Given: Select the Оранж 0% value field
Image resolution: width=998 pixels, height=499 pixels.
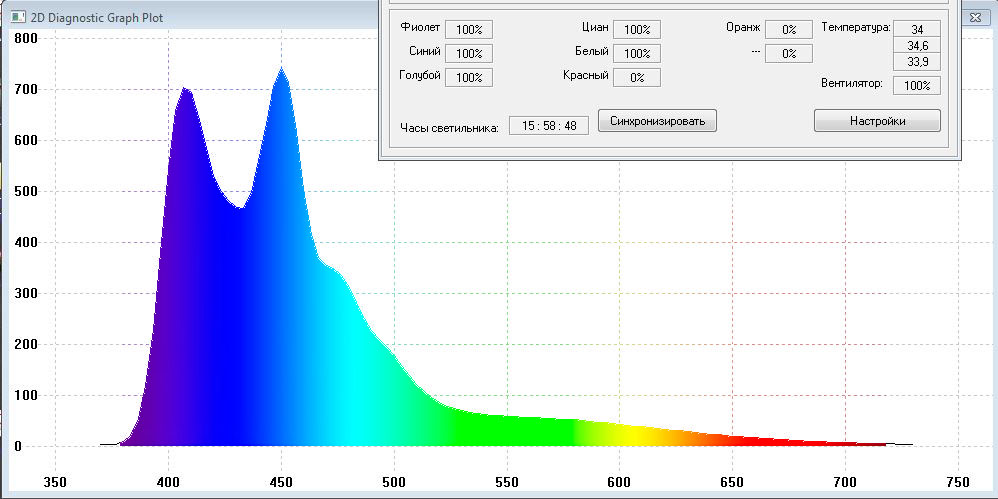Looking at the screenshot, I should coord(789,29).
